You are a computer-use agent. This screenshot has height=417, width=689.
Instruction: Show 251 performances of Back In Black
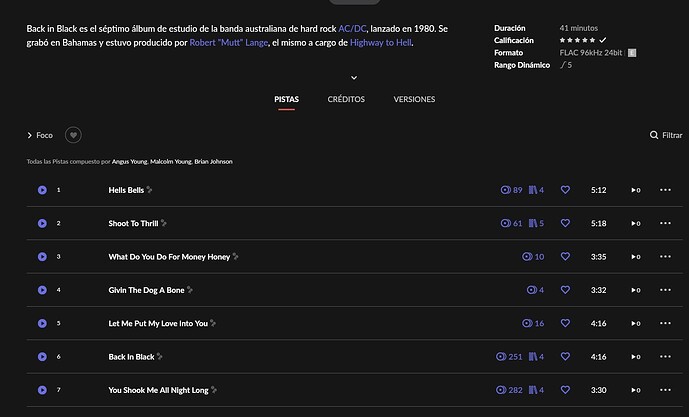[509, 357]
